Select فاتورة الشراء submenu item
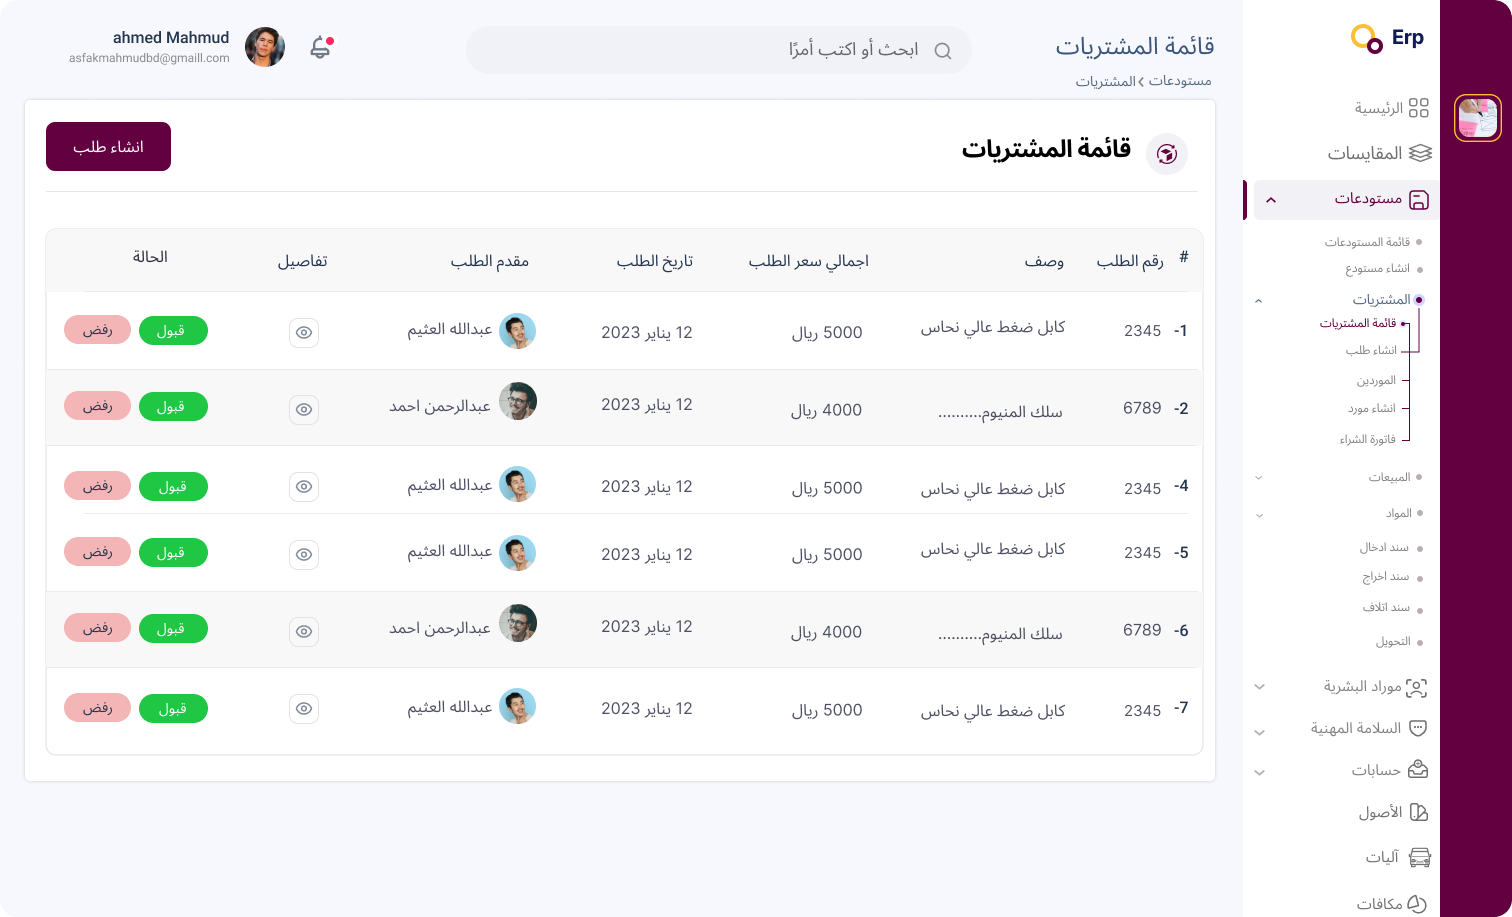This screenshot has width=1512, height=917. [1367, 440]
